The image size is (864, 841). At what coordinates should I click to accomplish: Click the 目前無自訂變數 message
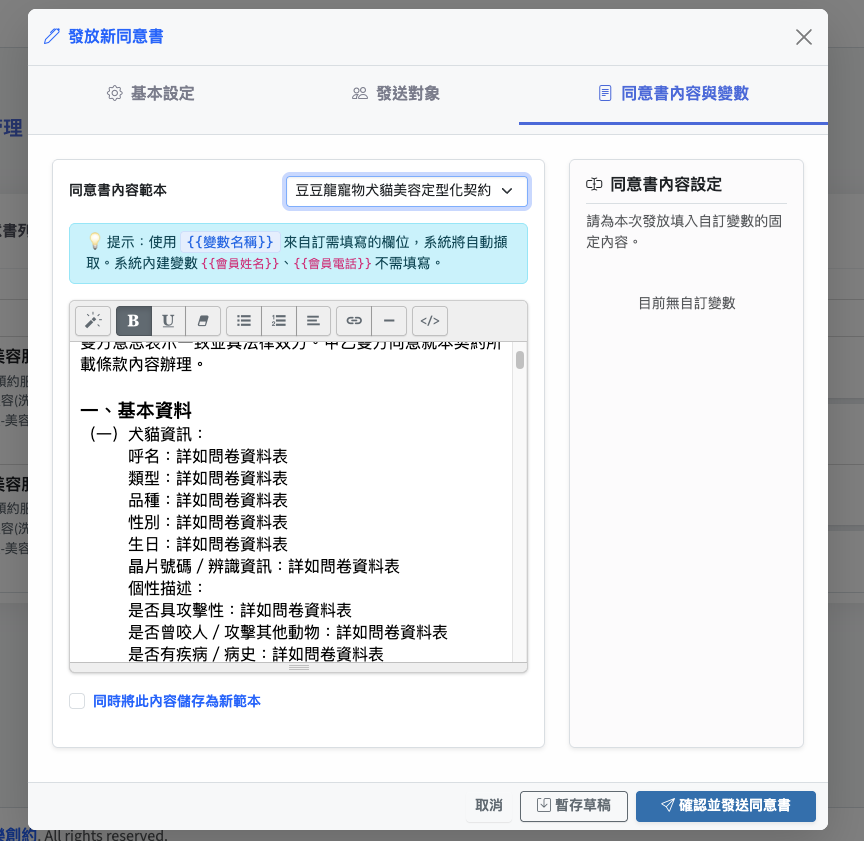(687, 303)
